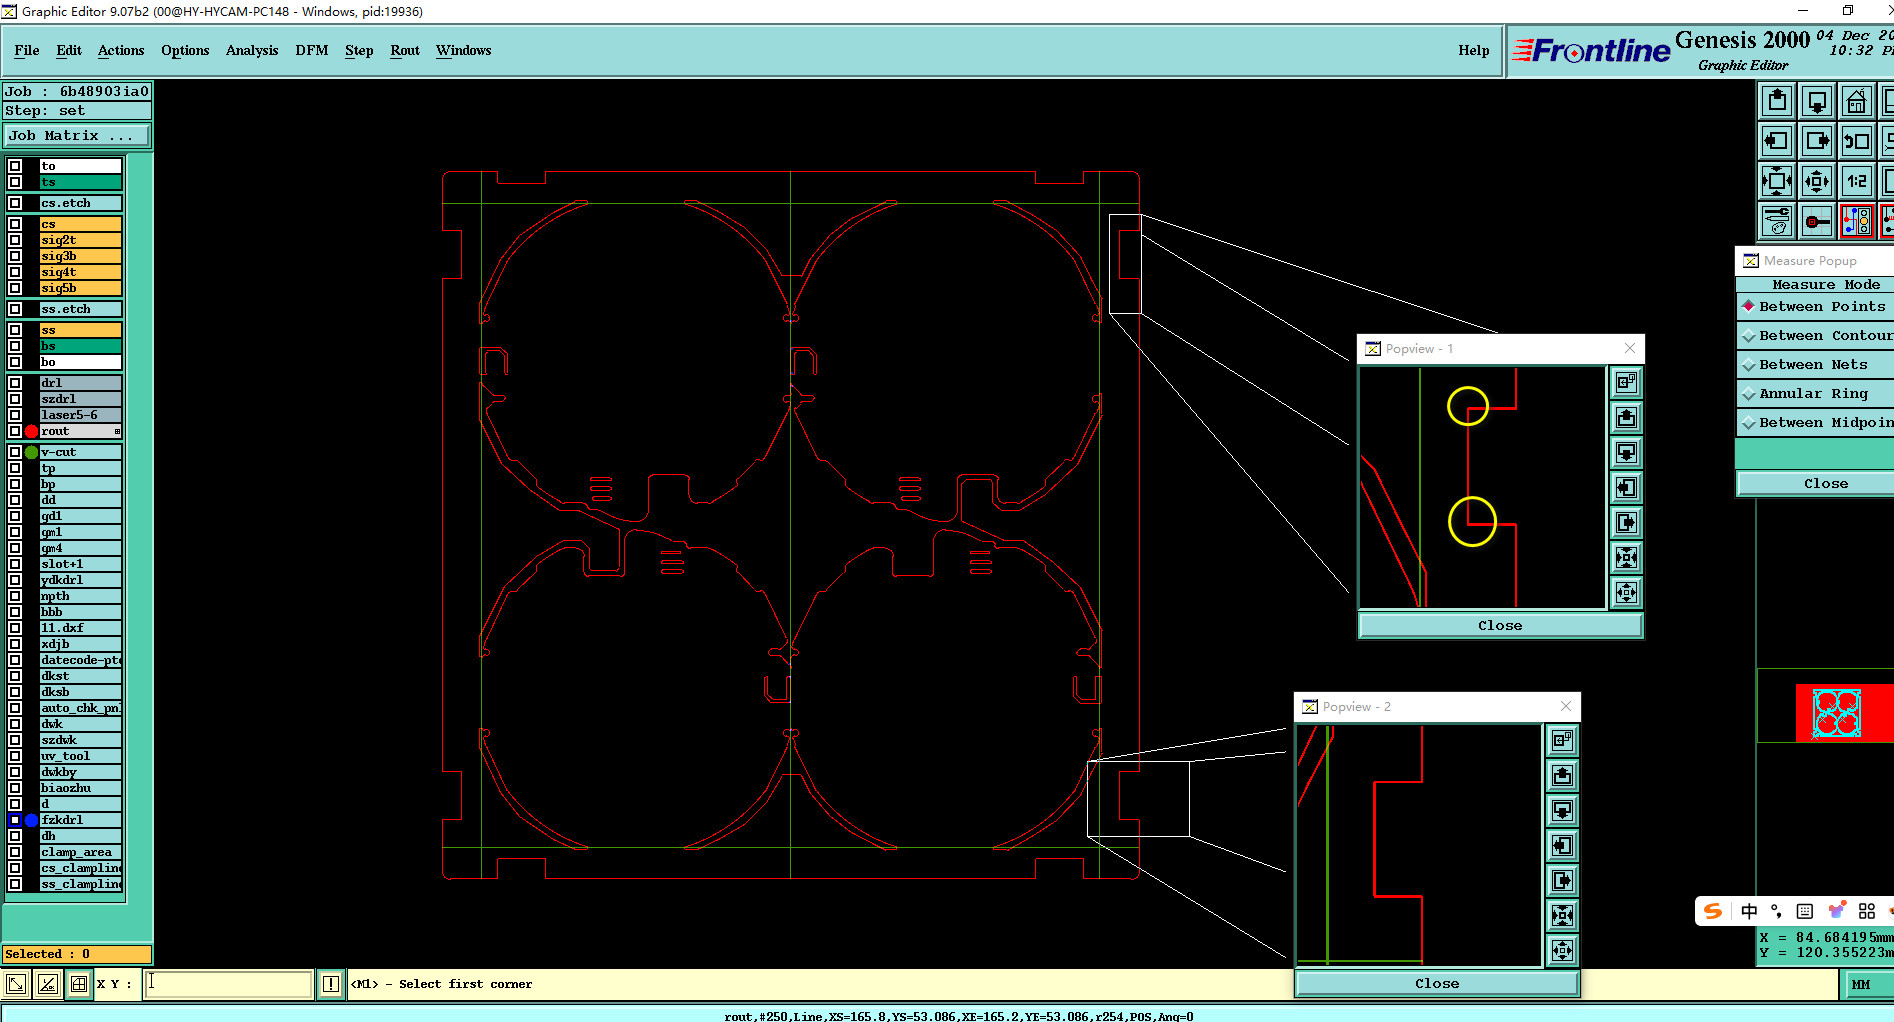Viewport: 1894px width, 1022px height.
Task: Toggle display checkbox for layer 'ss.etch'
Action: click(15, 309)
